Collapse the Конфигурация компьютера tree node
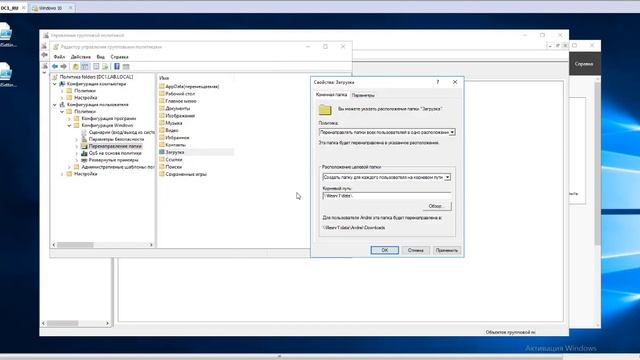 click(x=55, y=84)
